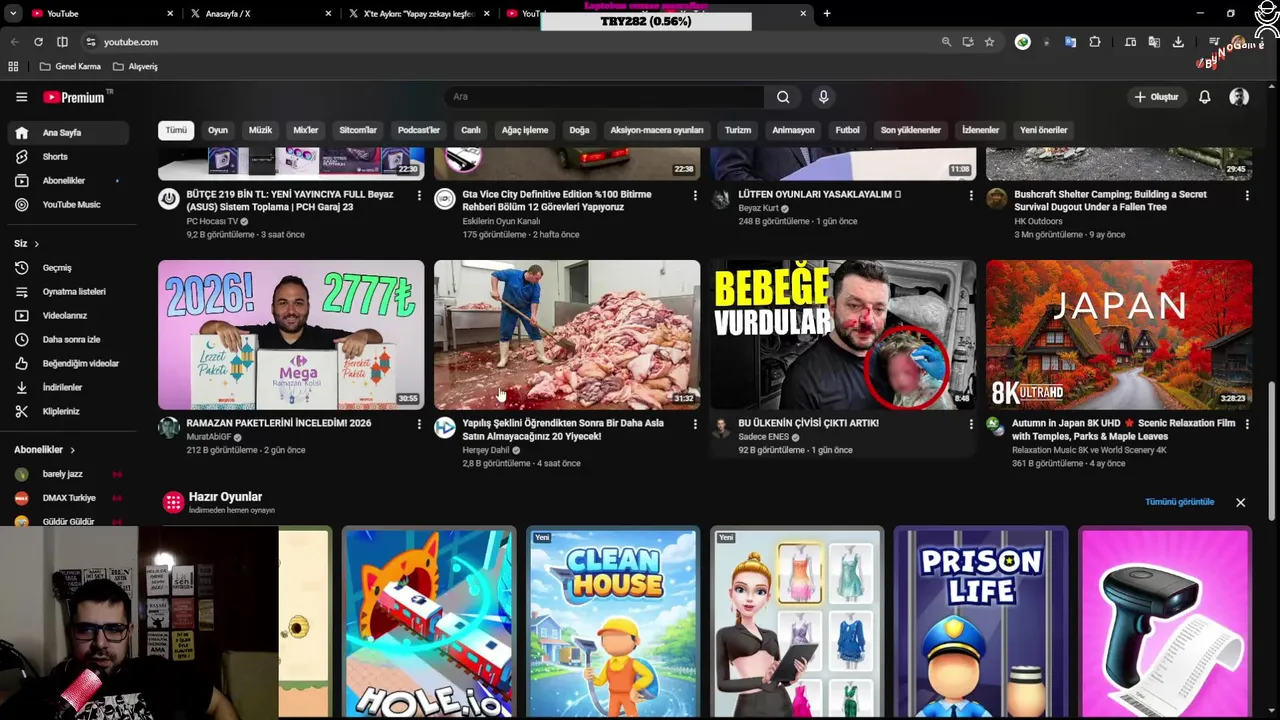Open Shorts from the sidebar
The image size is (1280, 720).
click(68, 157)
